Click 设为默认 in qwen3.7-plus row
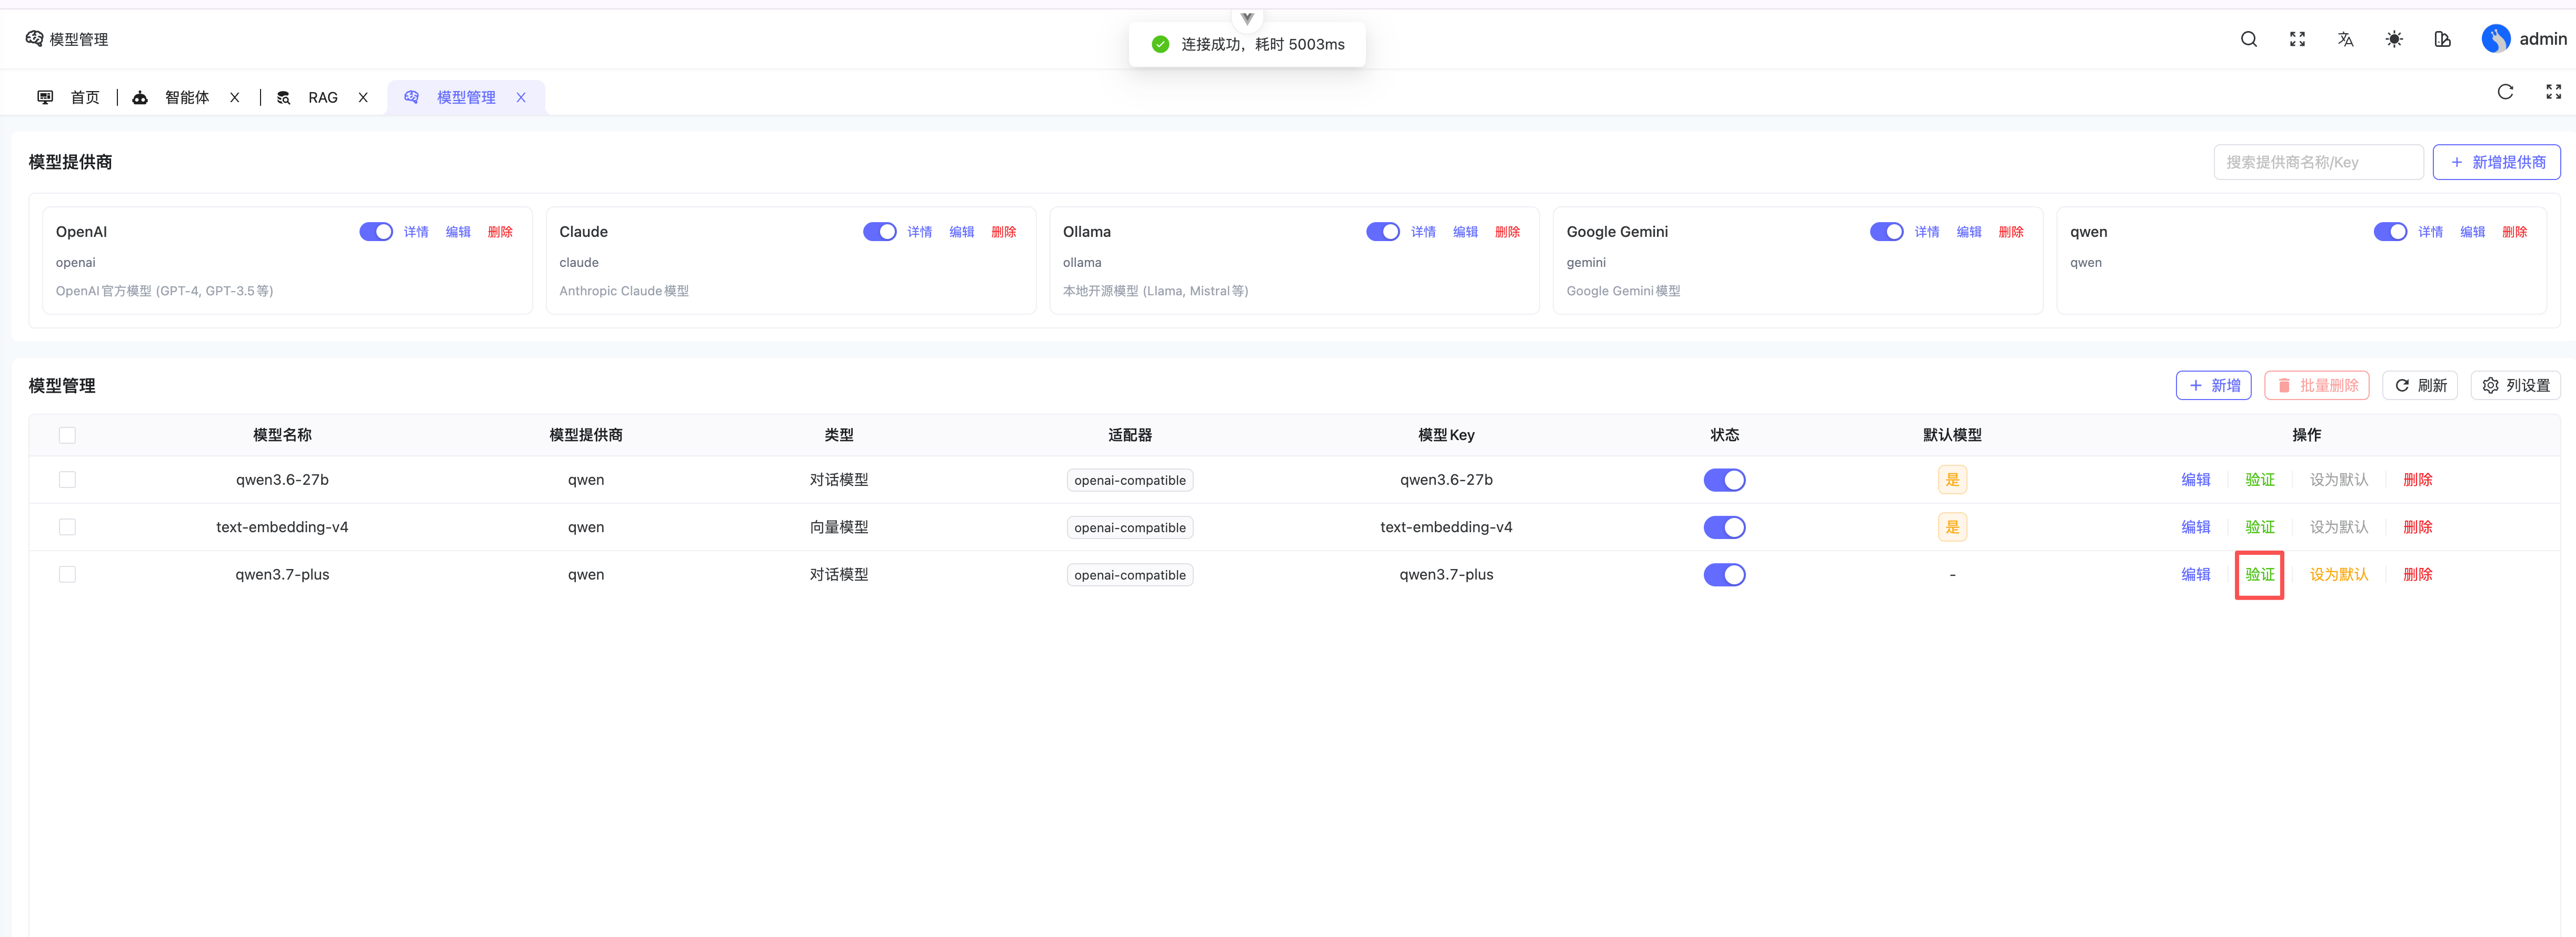This screenshot has height=937, width=2576. 2339,575
